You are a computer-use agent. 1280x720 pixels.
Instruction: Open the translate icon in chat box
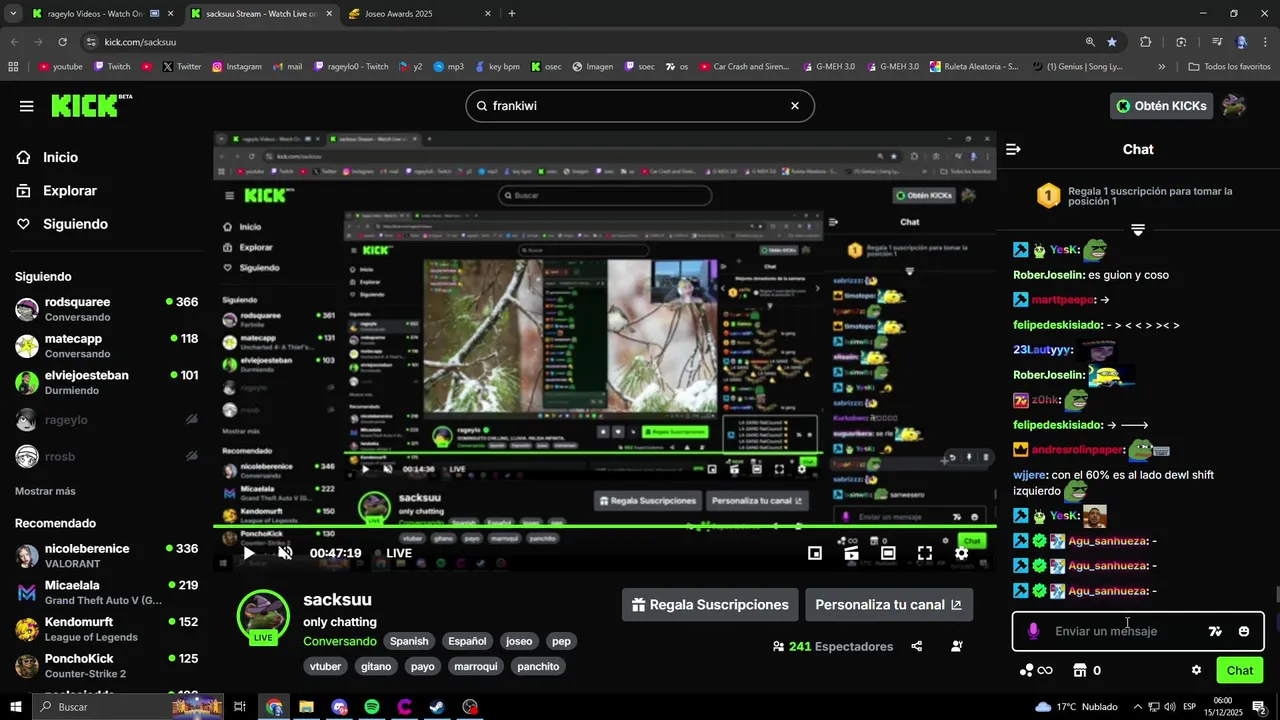click(1215, 631)
